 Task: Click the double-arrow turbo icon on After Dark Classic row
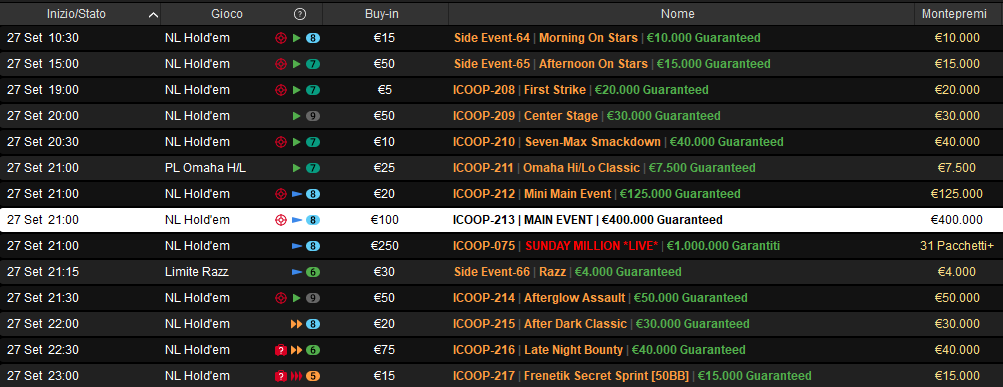[x=297, y=324]
